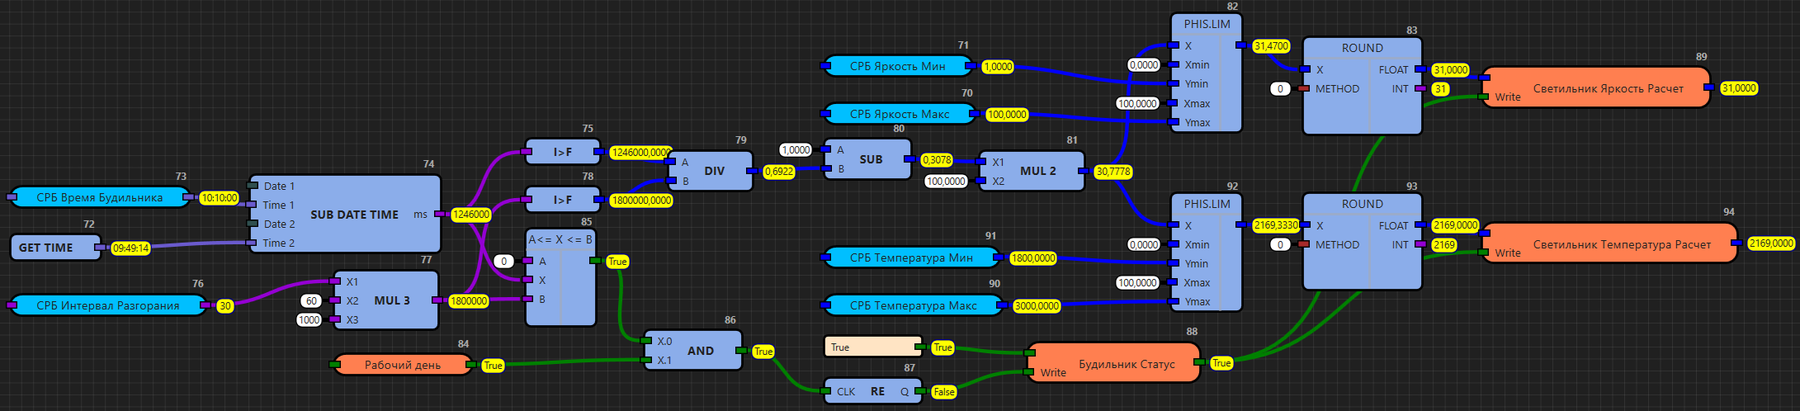Select the Светильник Температура Расчет node
Viewport: 1800px width, 411px height.
click(1610, 244)
